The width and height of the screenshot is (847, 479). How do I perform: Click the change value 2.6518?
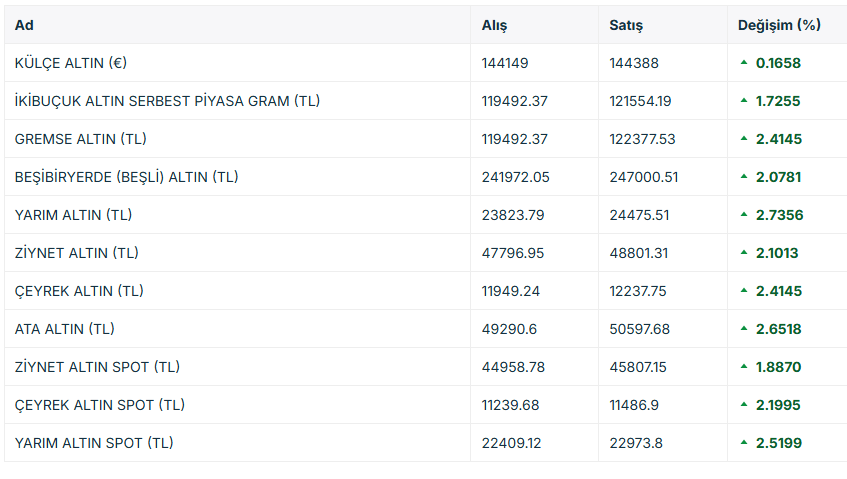point(778,329)
